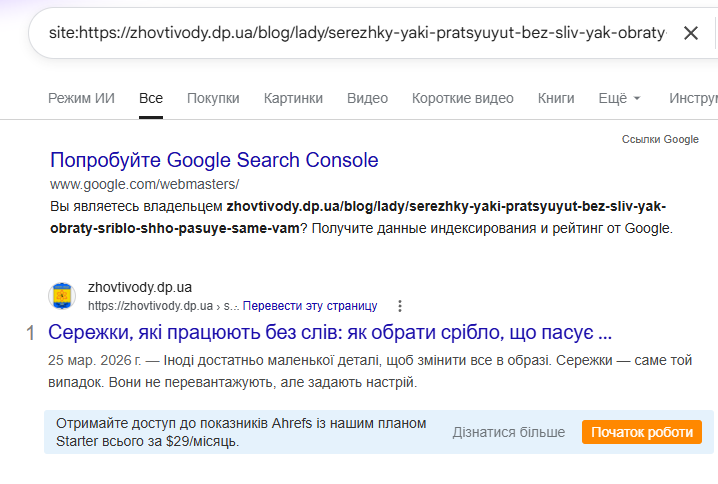Open the Покупки tab
718x484 pixels.
pos(213,98)
